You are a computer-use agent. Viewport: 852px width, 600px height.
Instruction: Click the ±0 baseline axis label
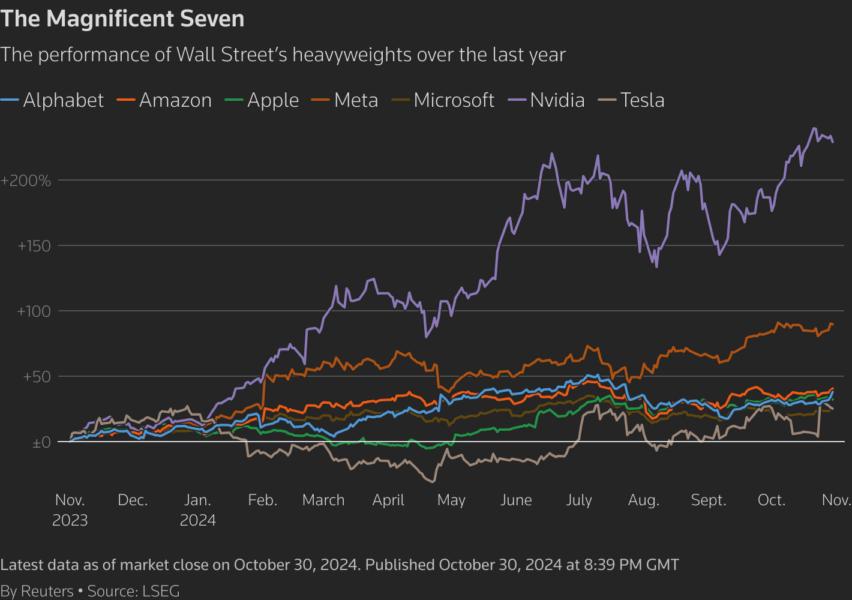click(x=40, y=442)
